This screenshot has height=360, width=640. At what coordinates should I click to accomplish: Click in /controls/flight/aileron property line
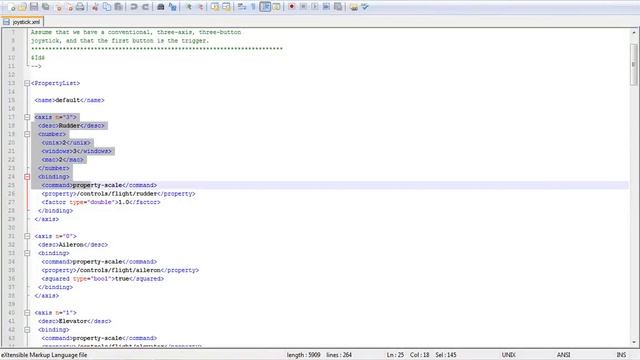pos(120,270)
